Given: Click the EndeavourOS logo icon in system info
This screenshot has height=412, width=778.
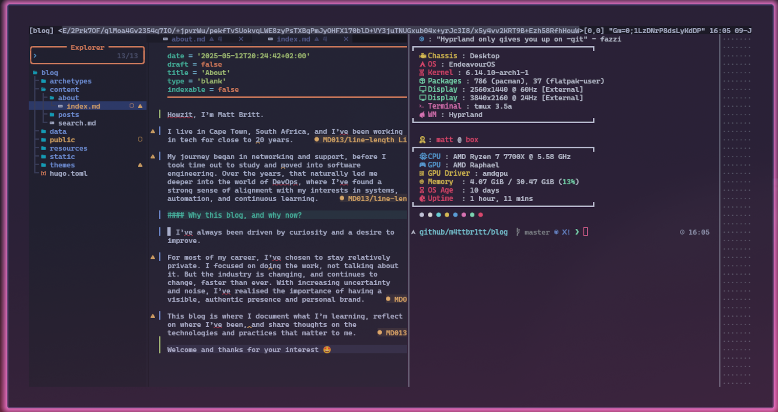Looking at the screenshot, I should tap(422, 63).
